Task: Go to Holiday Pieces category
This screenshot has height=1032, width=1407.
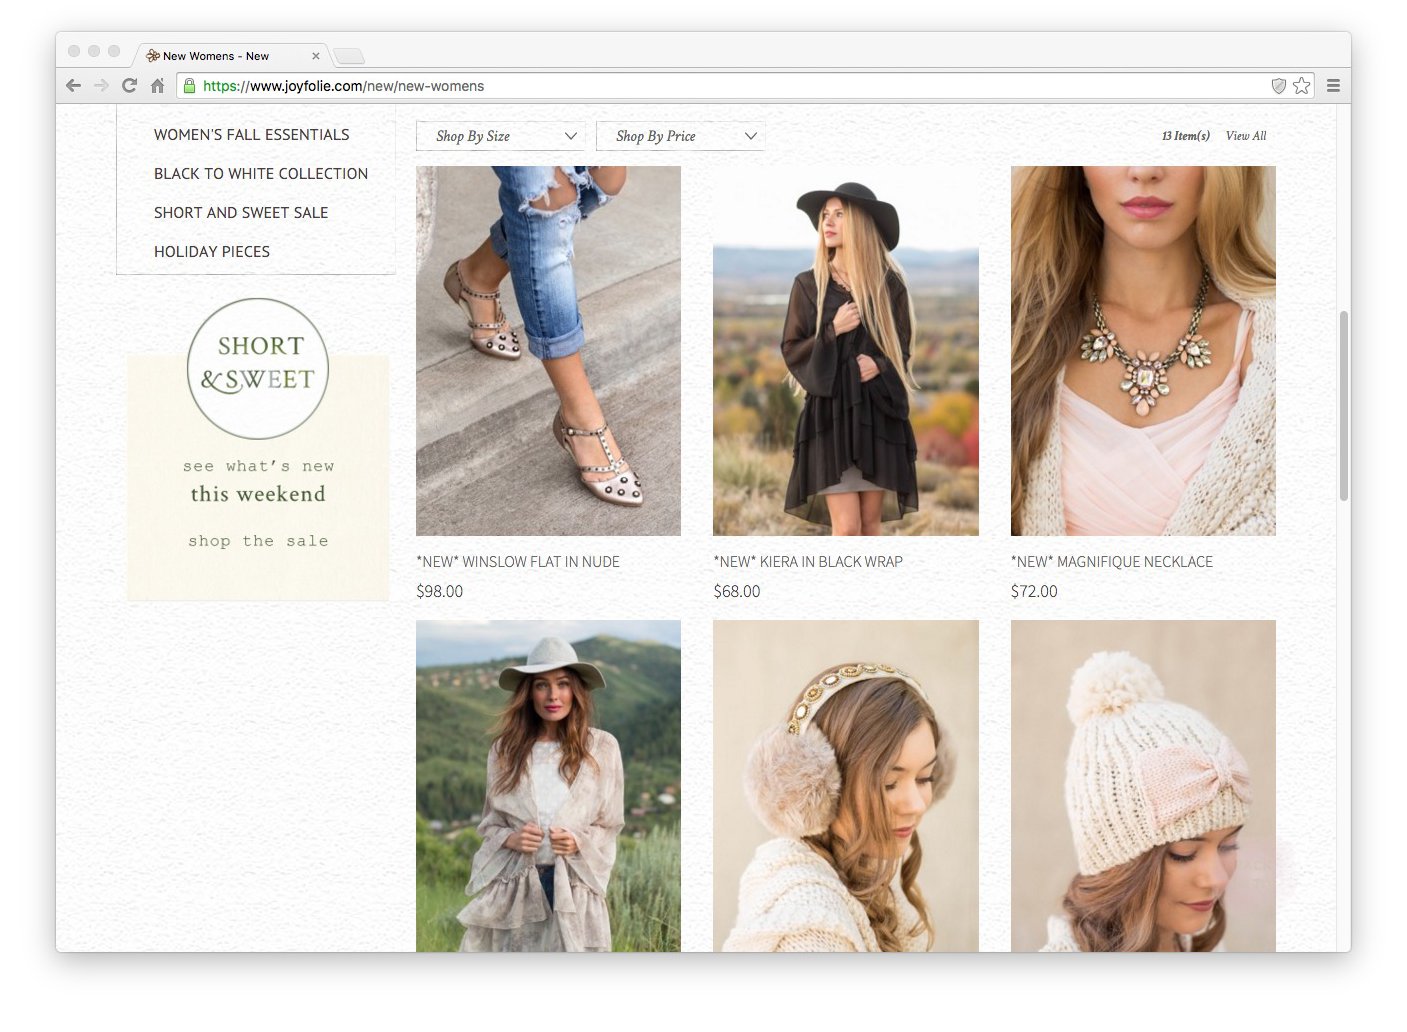Action: click(211, 252)
